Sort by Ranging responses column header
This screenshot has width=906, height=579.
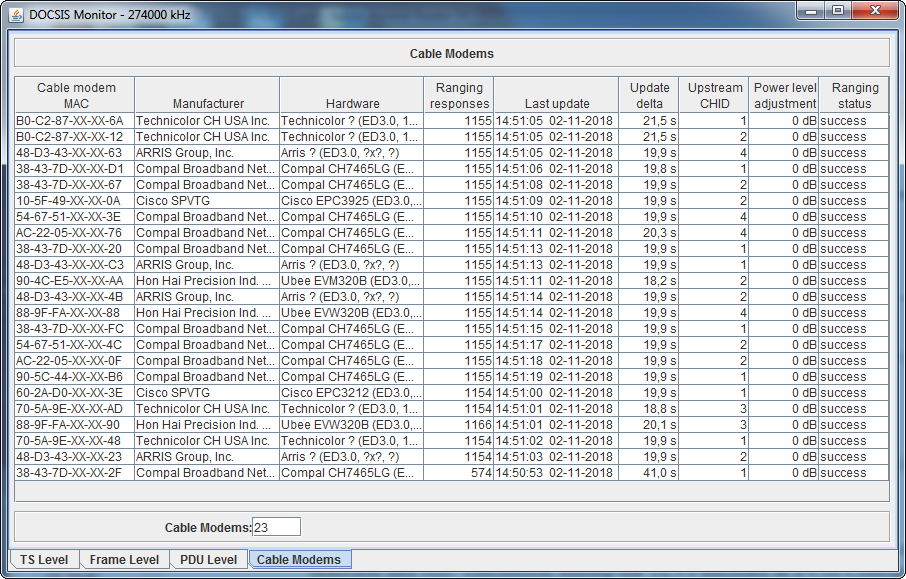tap(459, 95)
